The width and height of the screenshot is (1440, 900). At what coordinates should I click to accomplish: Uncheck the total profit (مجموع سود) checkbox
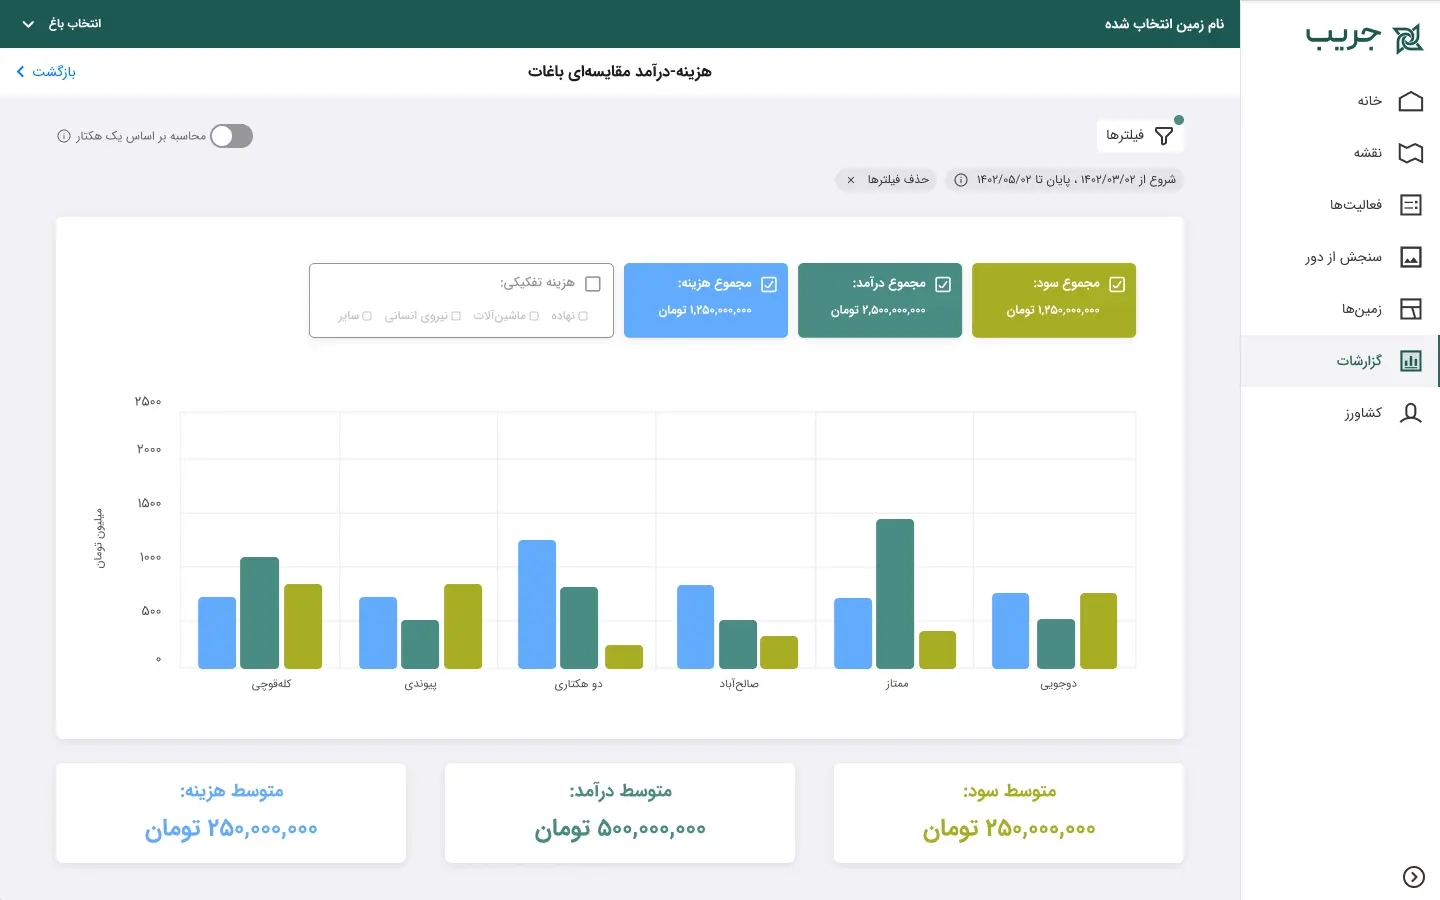coord(1117,284)
